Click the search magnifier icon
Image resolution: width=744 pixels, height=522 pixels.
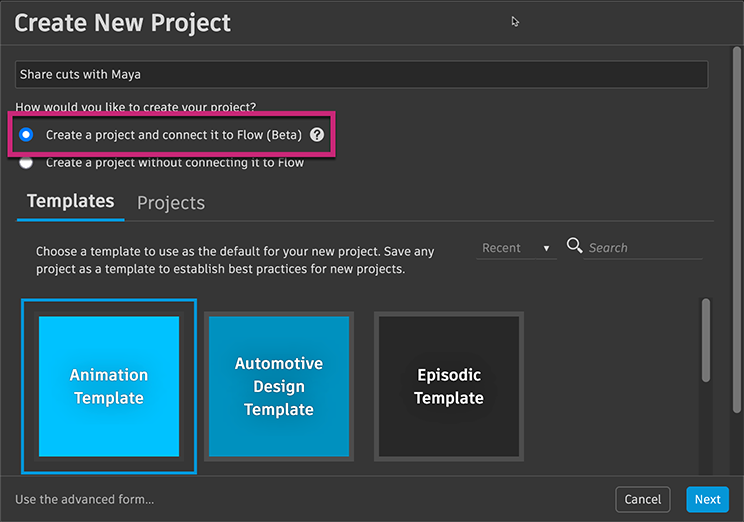574,246
